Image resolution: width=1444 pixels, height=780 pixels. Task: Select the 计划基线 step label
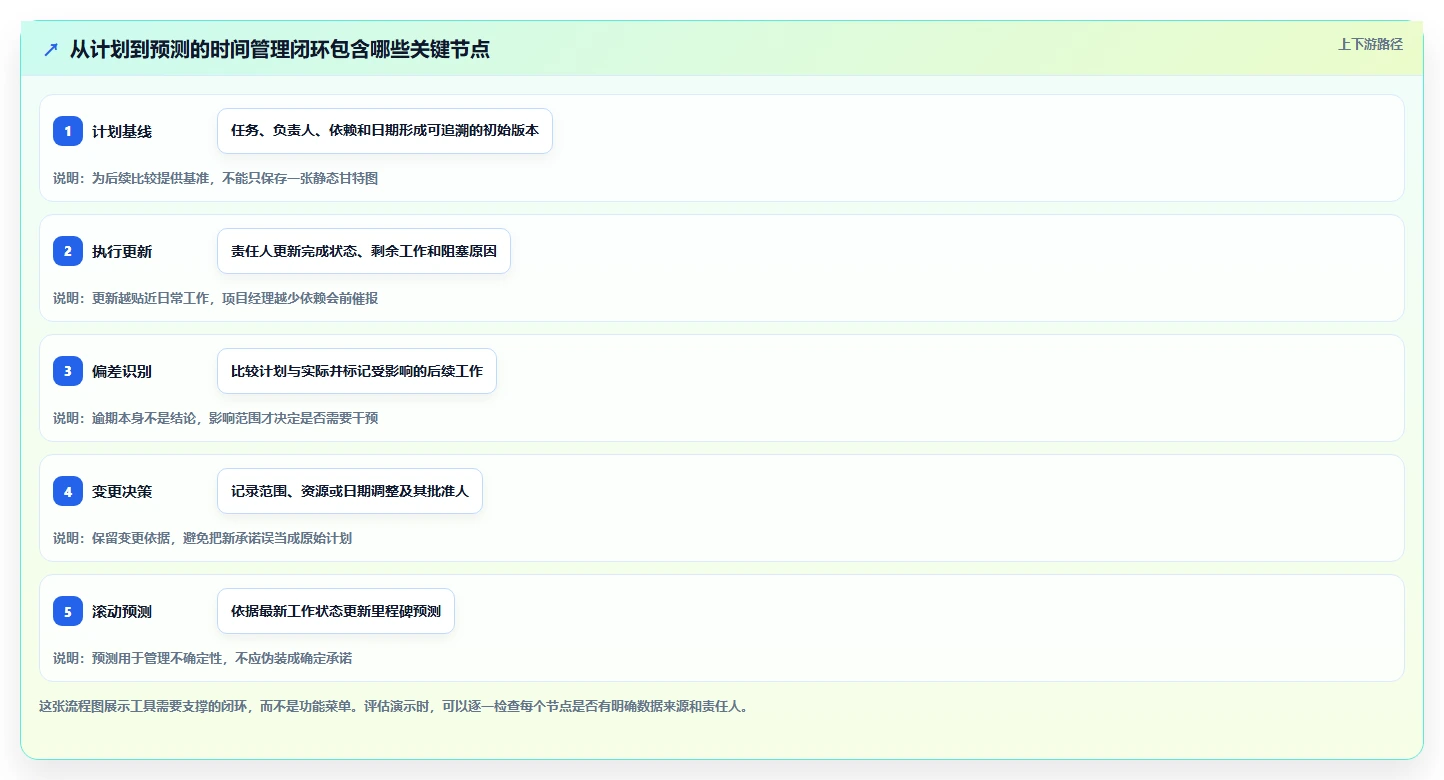pos(122,132)
